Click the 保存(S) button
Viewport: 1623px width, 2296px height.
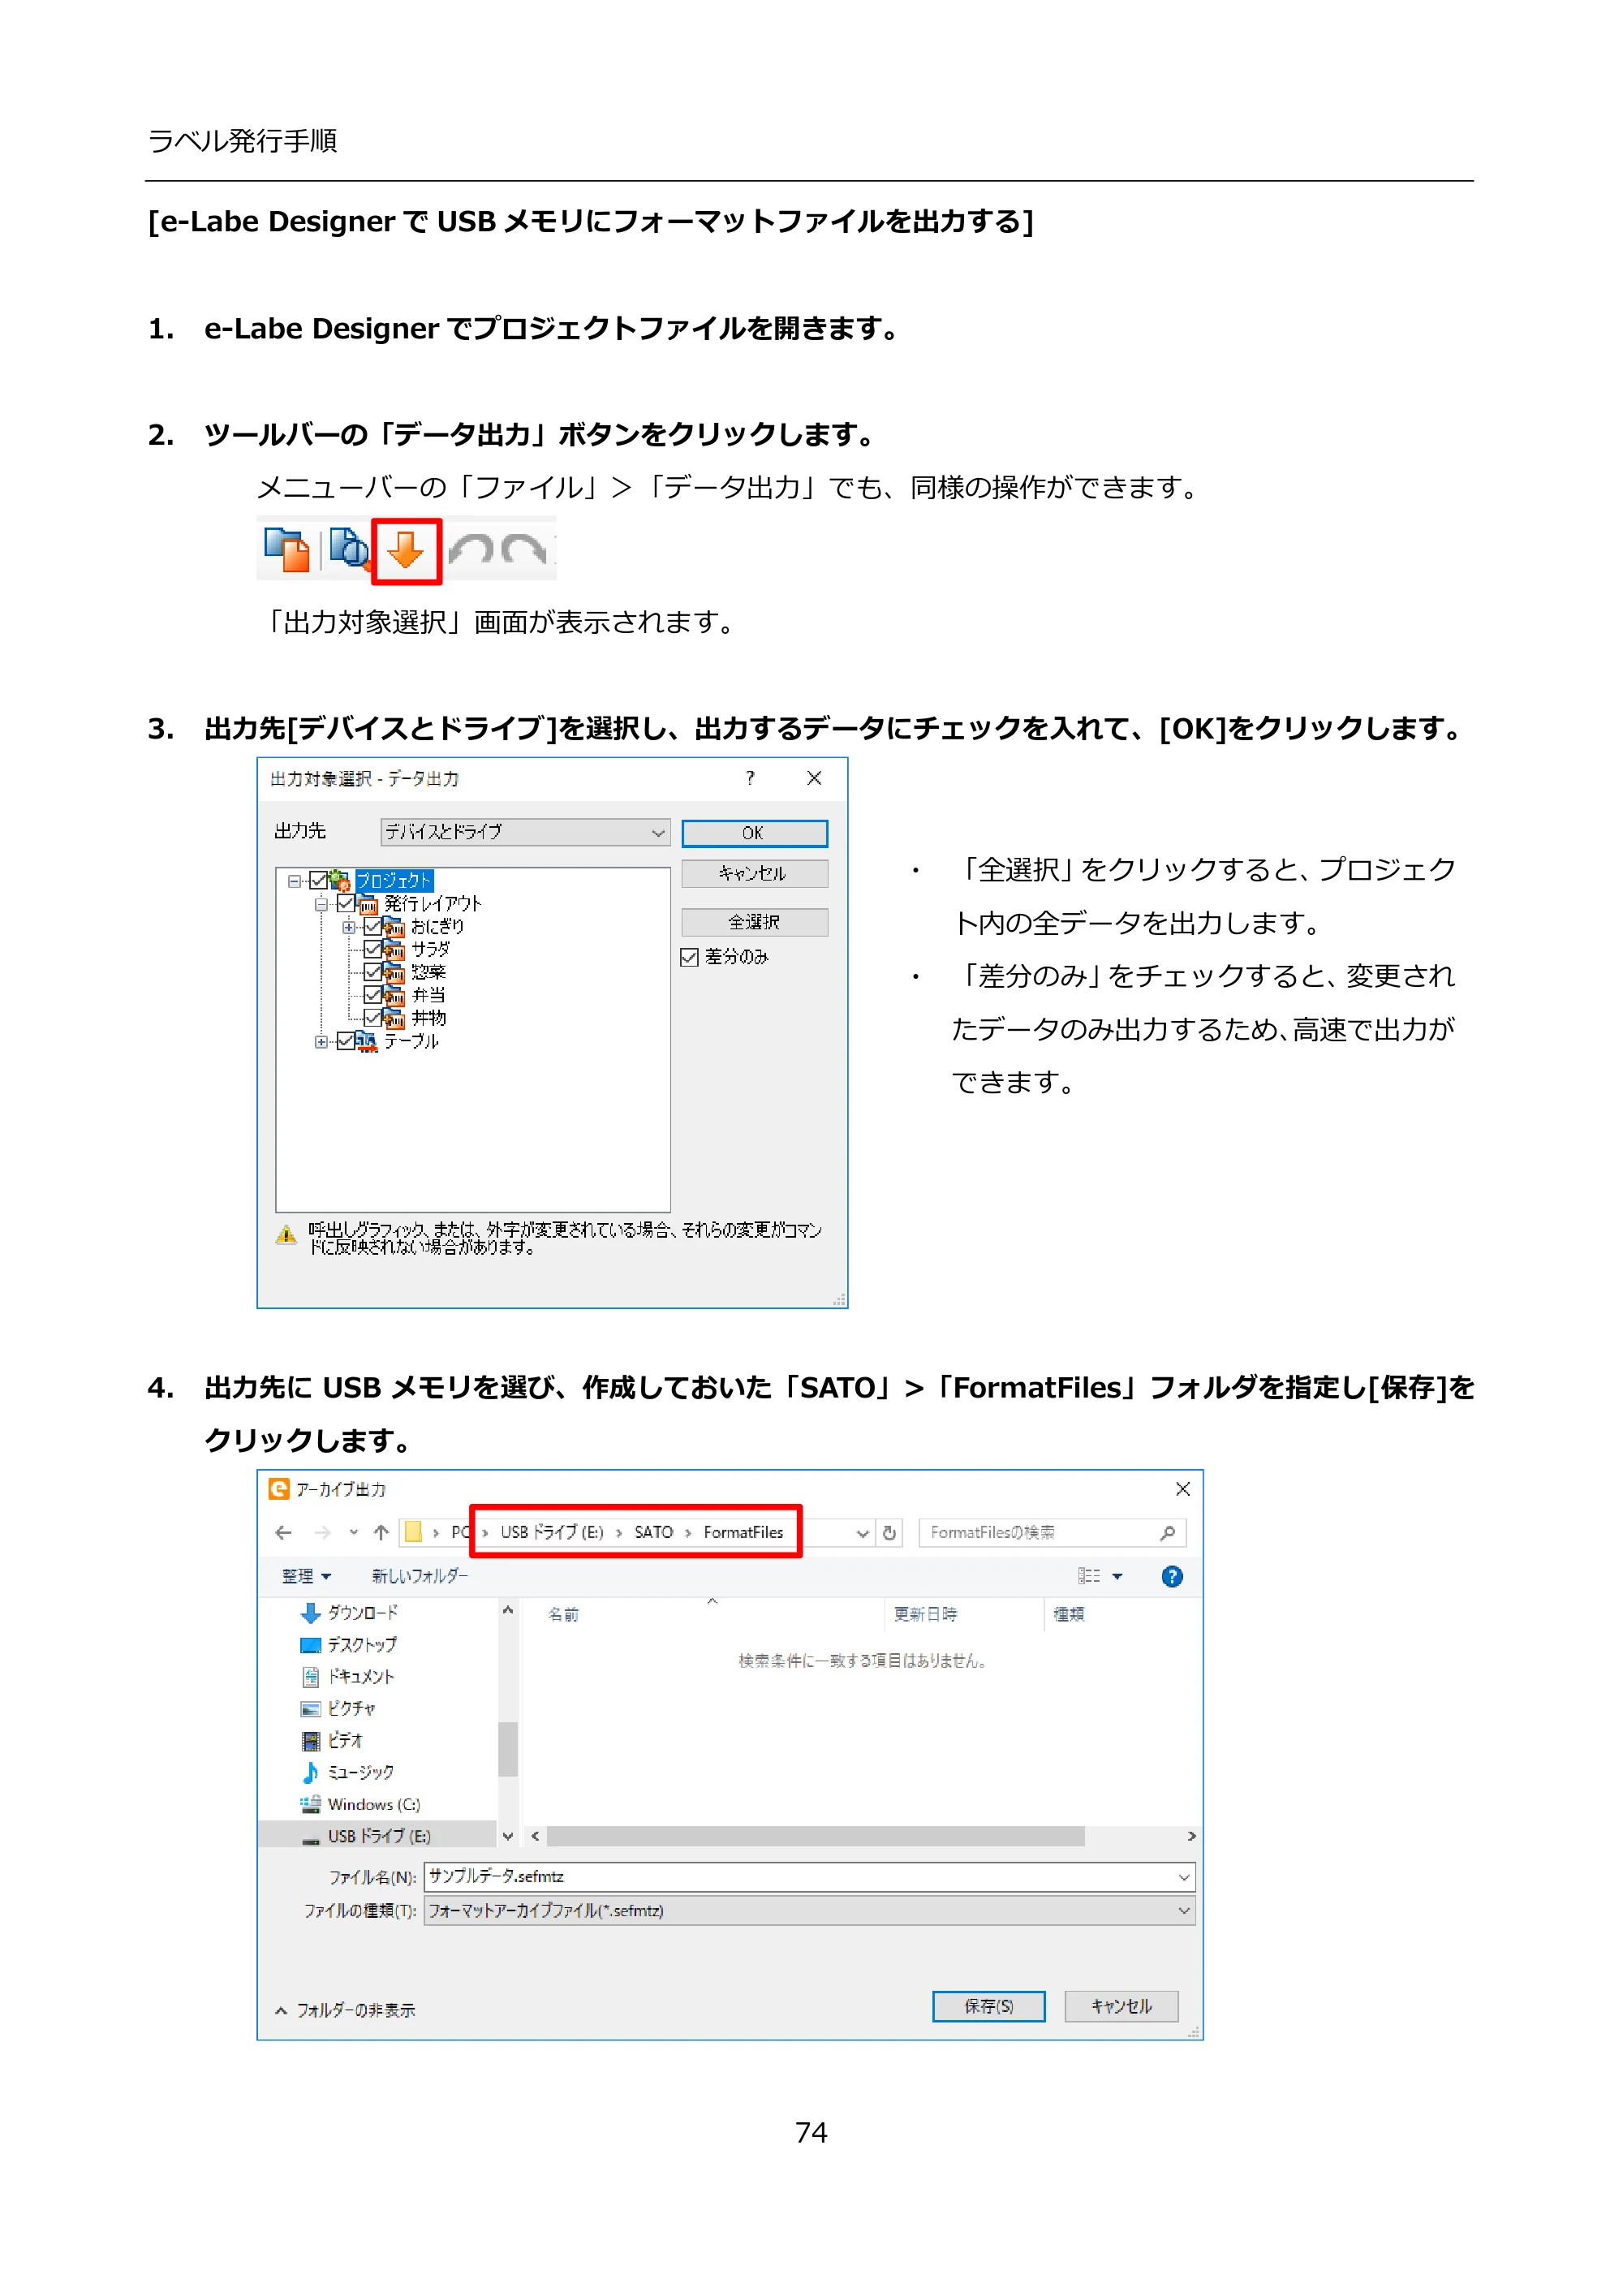tap(988, 2006)
